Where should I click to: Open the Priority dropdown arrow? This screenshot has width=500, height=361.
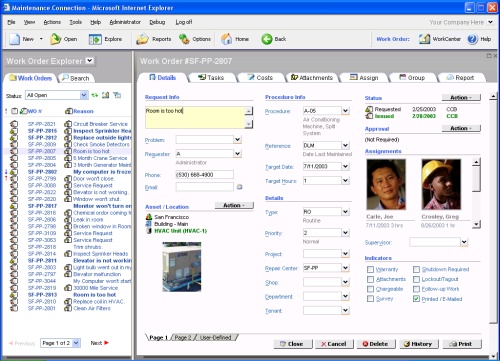(x=345, y=232)
